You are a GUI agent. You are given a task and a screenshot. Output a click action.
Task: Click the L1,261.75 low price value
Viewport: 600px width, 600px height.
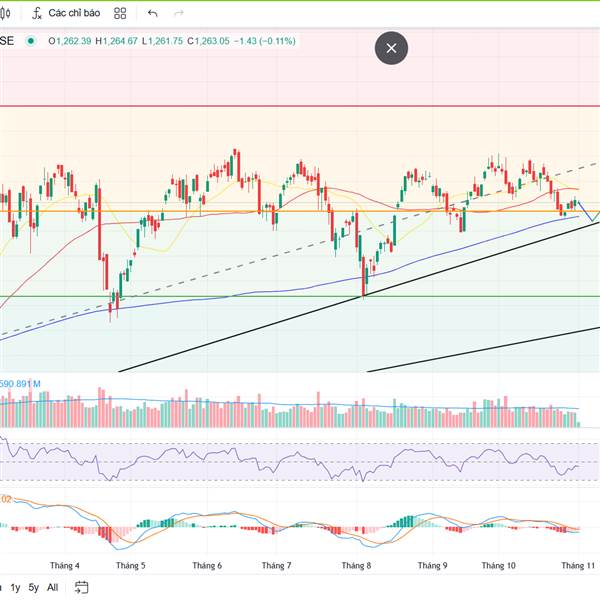pos(162,41)
